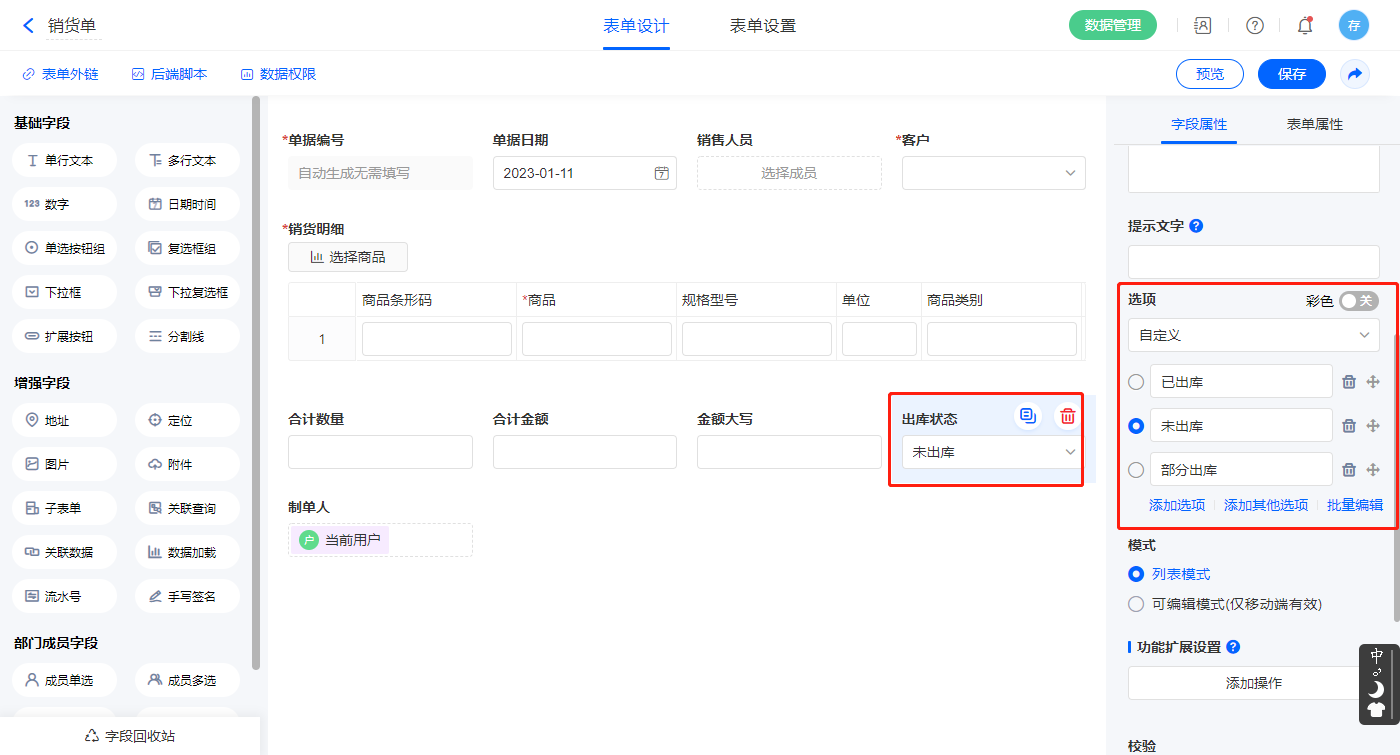Click the 合计金额 input field

584,452
